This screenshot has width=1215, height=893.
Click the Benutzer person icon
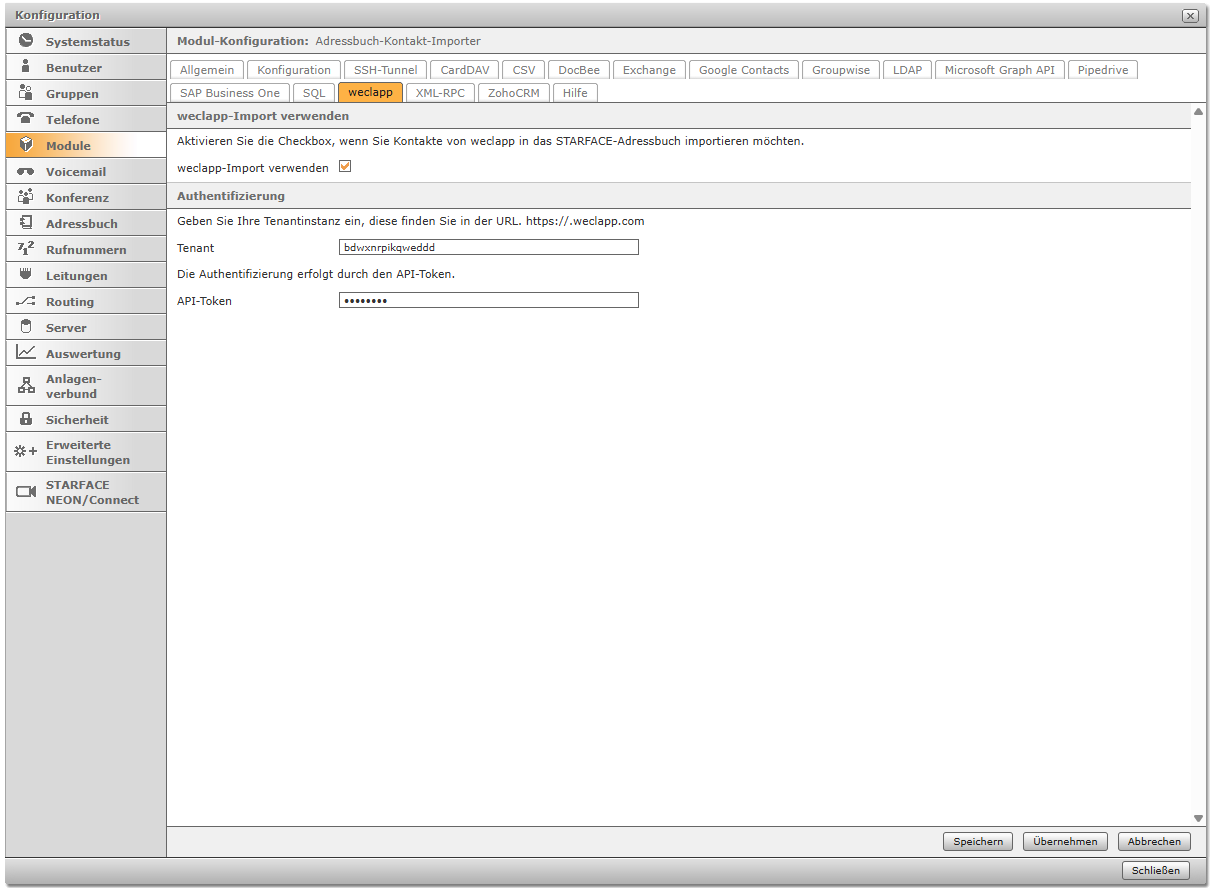[x=26, y=67]
